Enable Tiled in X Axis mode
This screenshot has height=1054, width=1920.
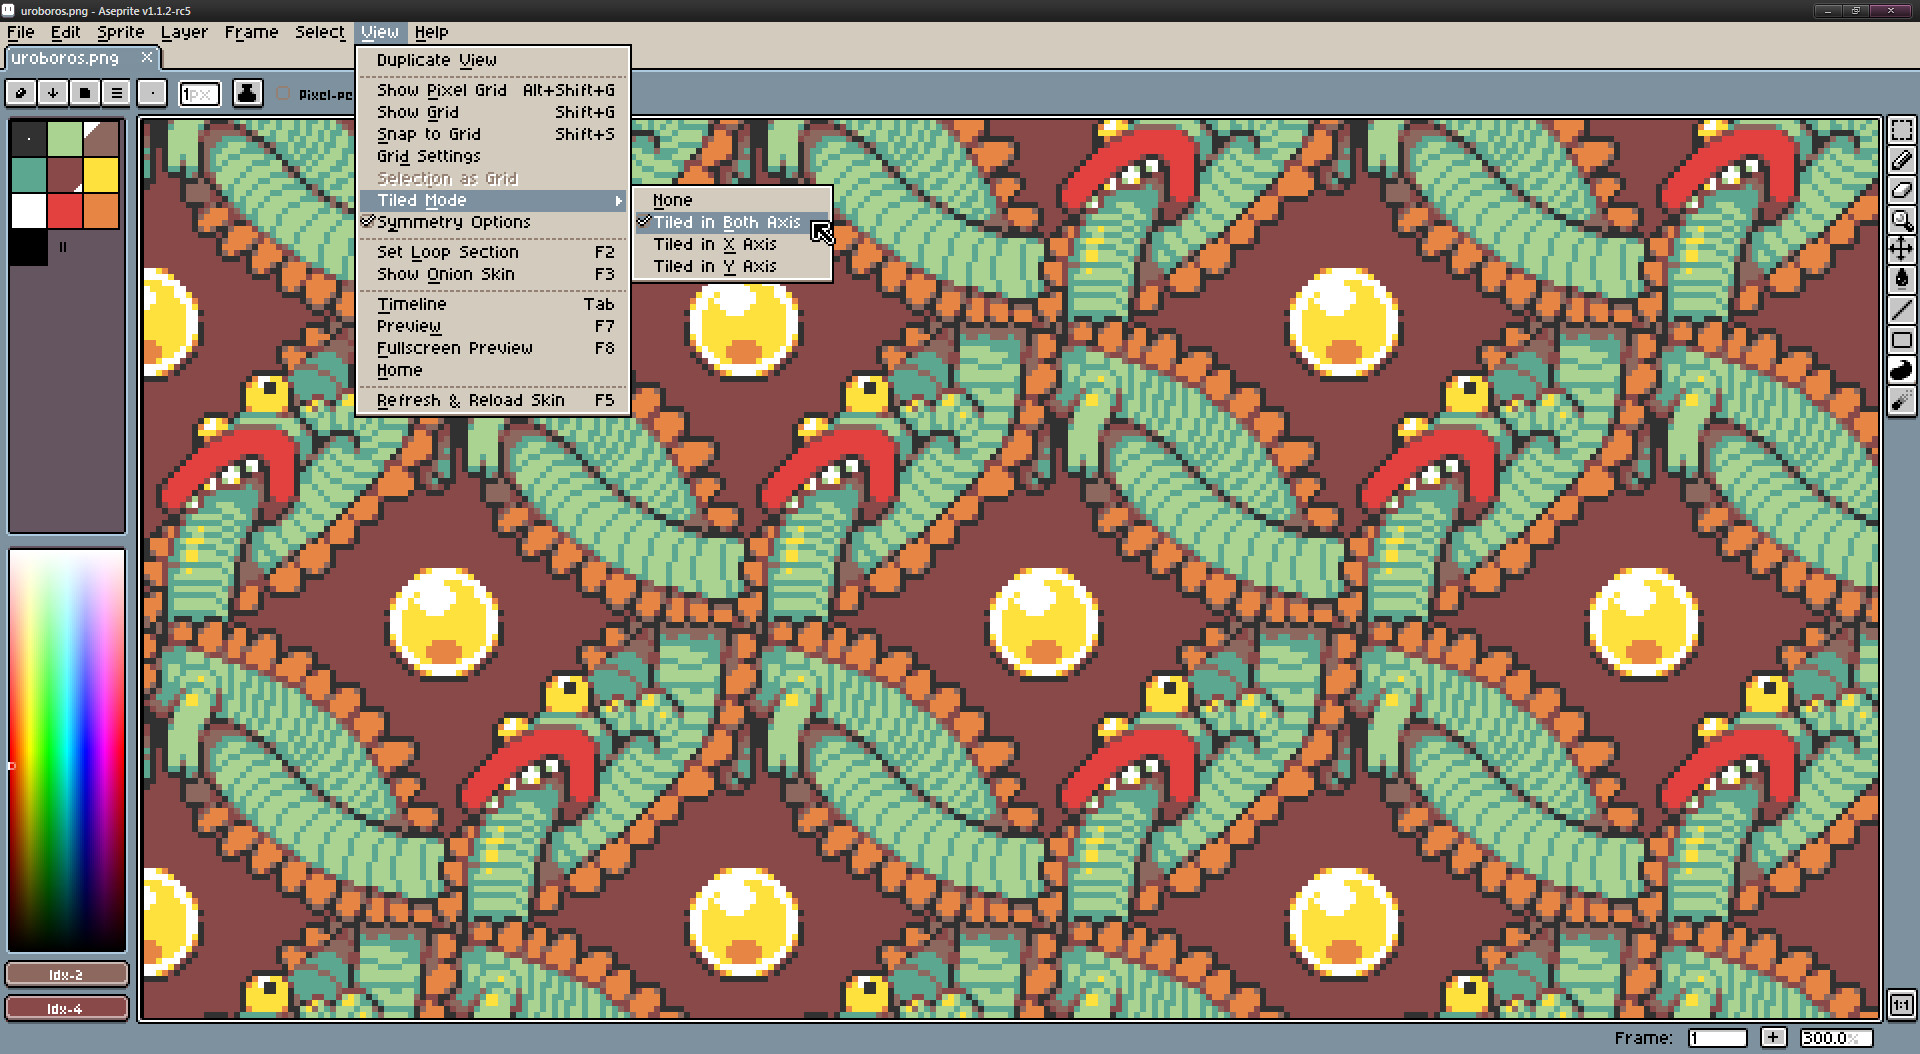pyautogui.click(x=716, y=243)
